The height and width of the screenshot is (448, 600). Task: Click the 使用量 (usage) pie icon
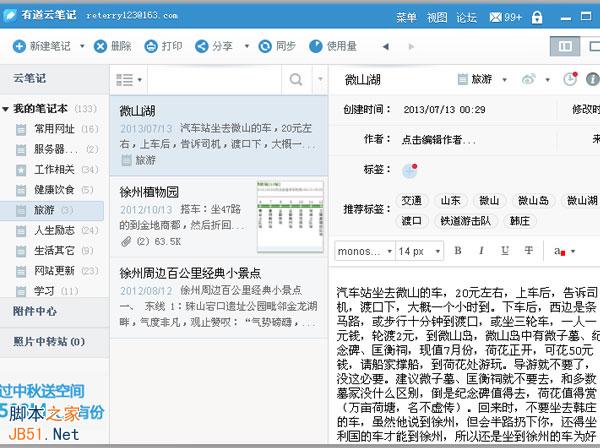(x=316, y=46)
